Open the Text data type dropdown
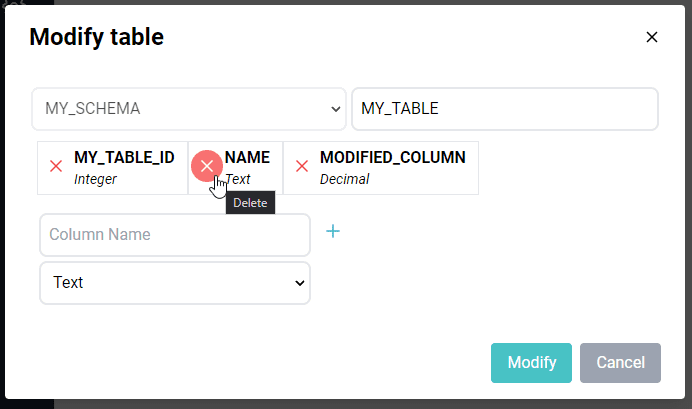 click(x=175, y=283)
